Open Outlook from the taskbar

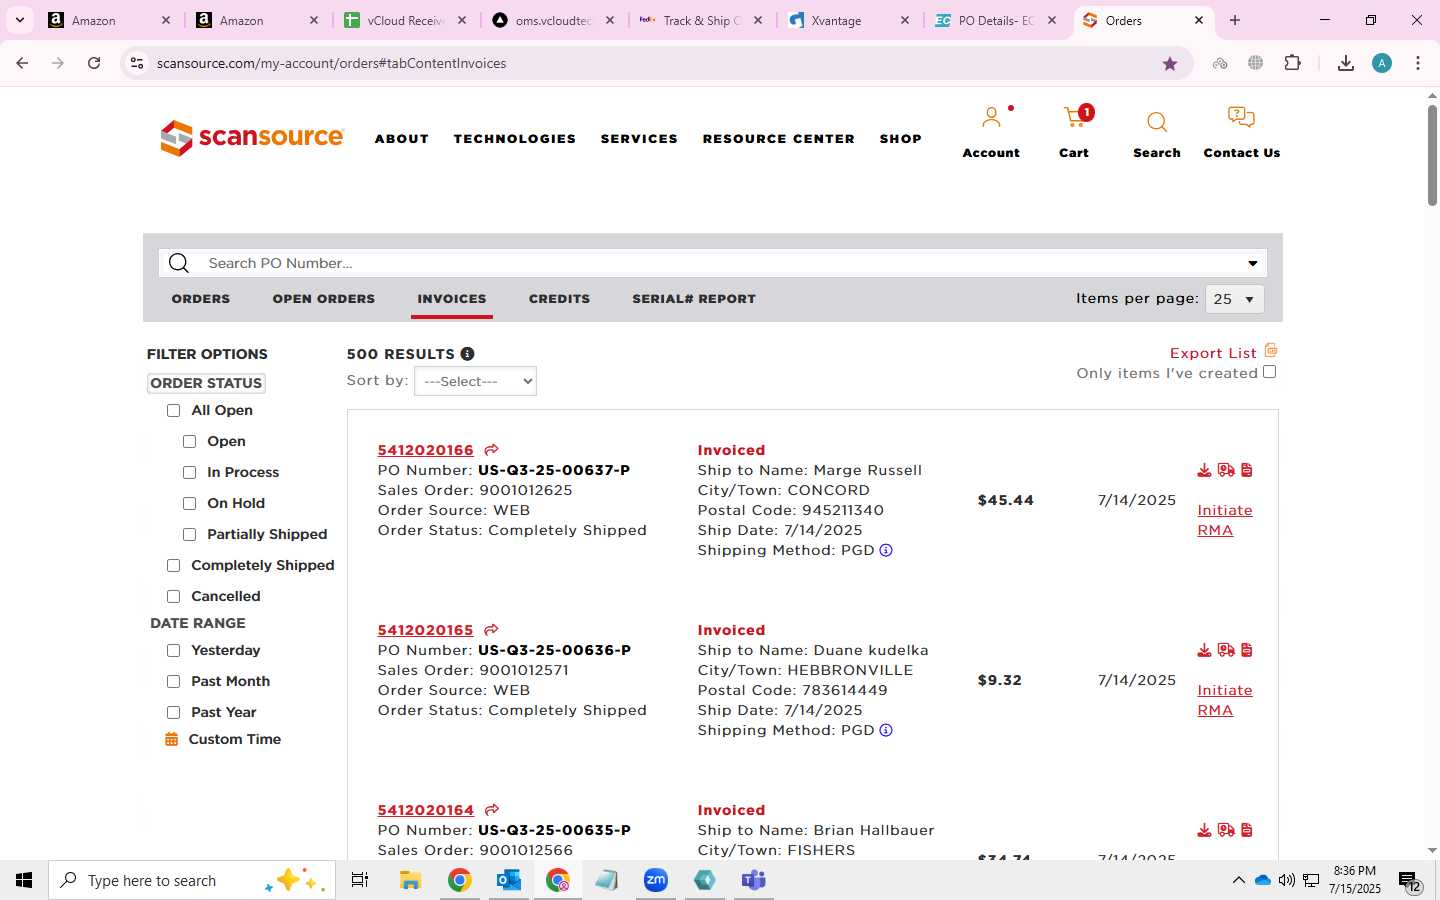509,880
